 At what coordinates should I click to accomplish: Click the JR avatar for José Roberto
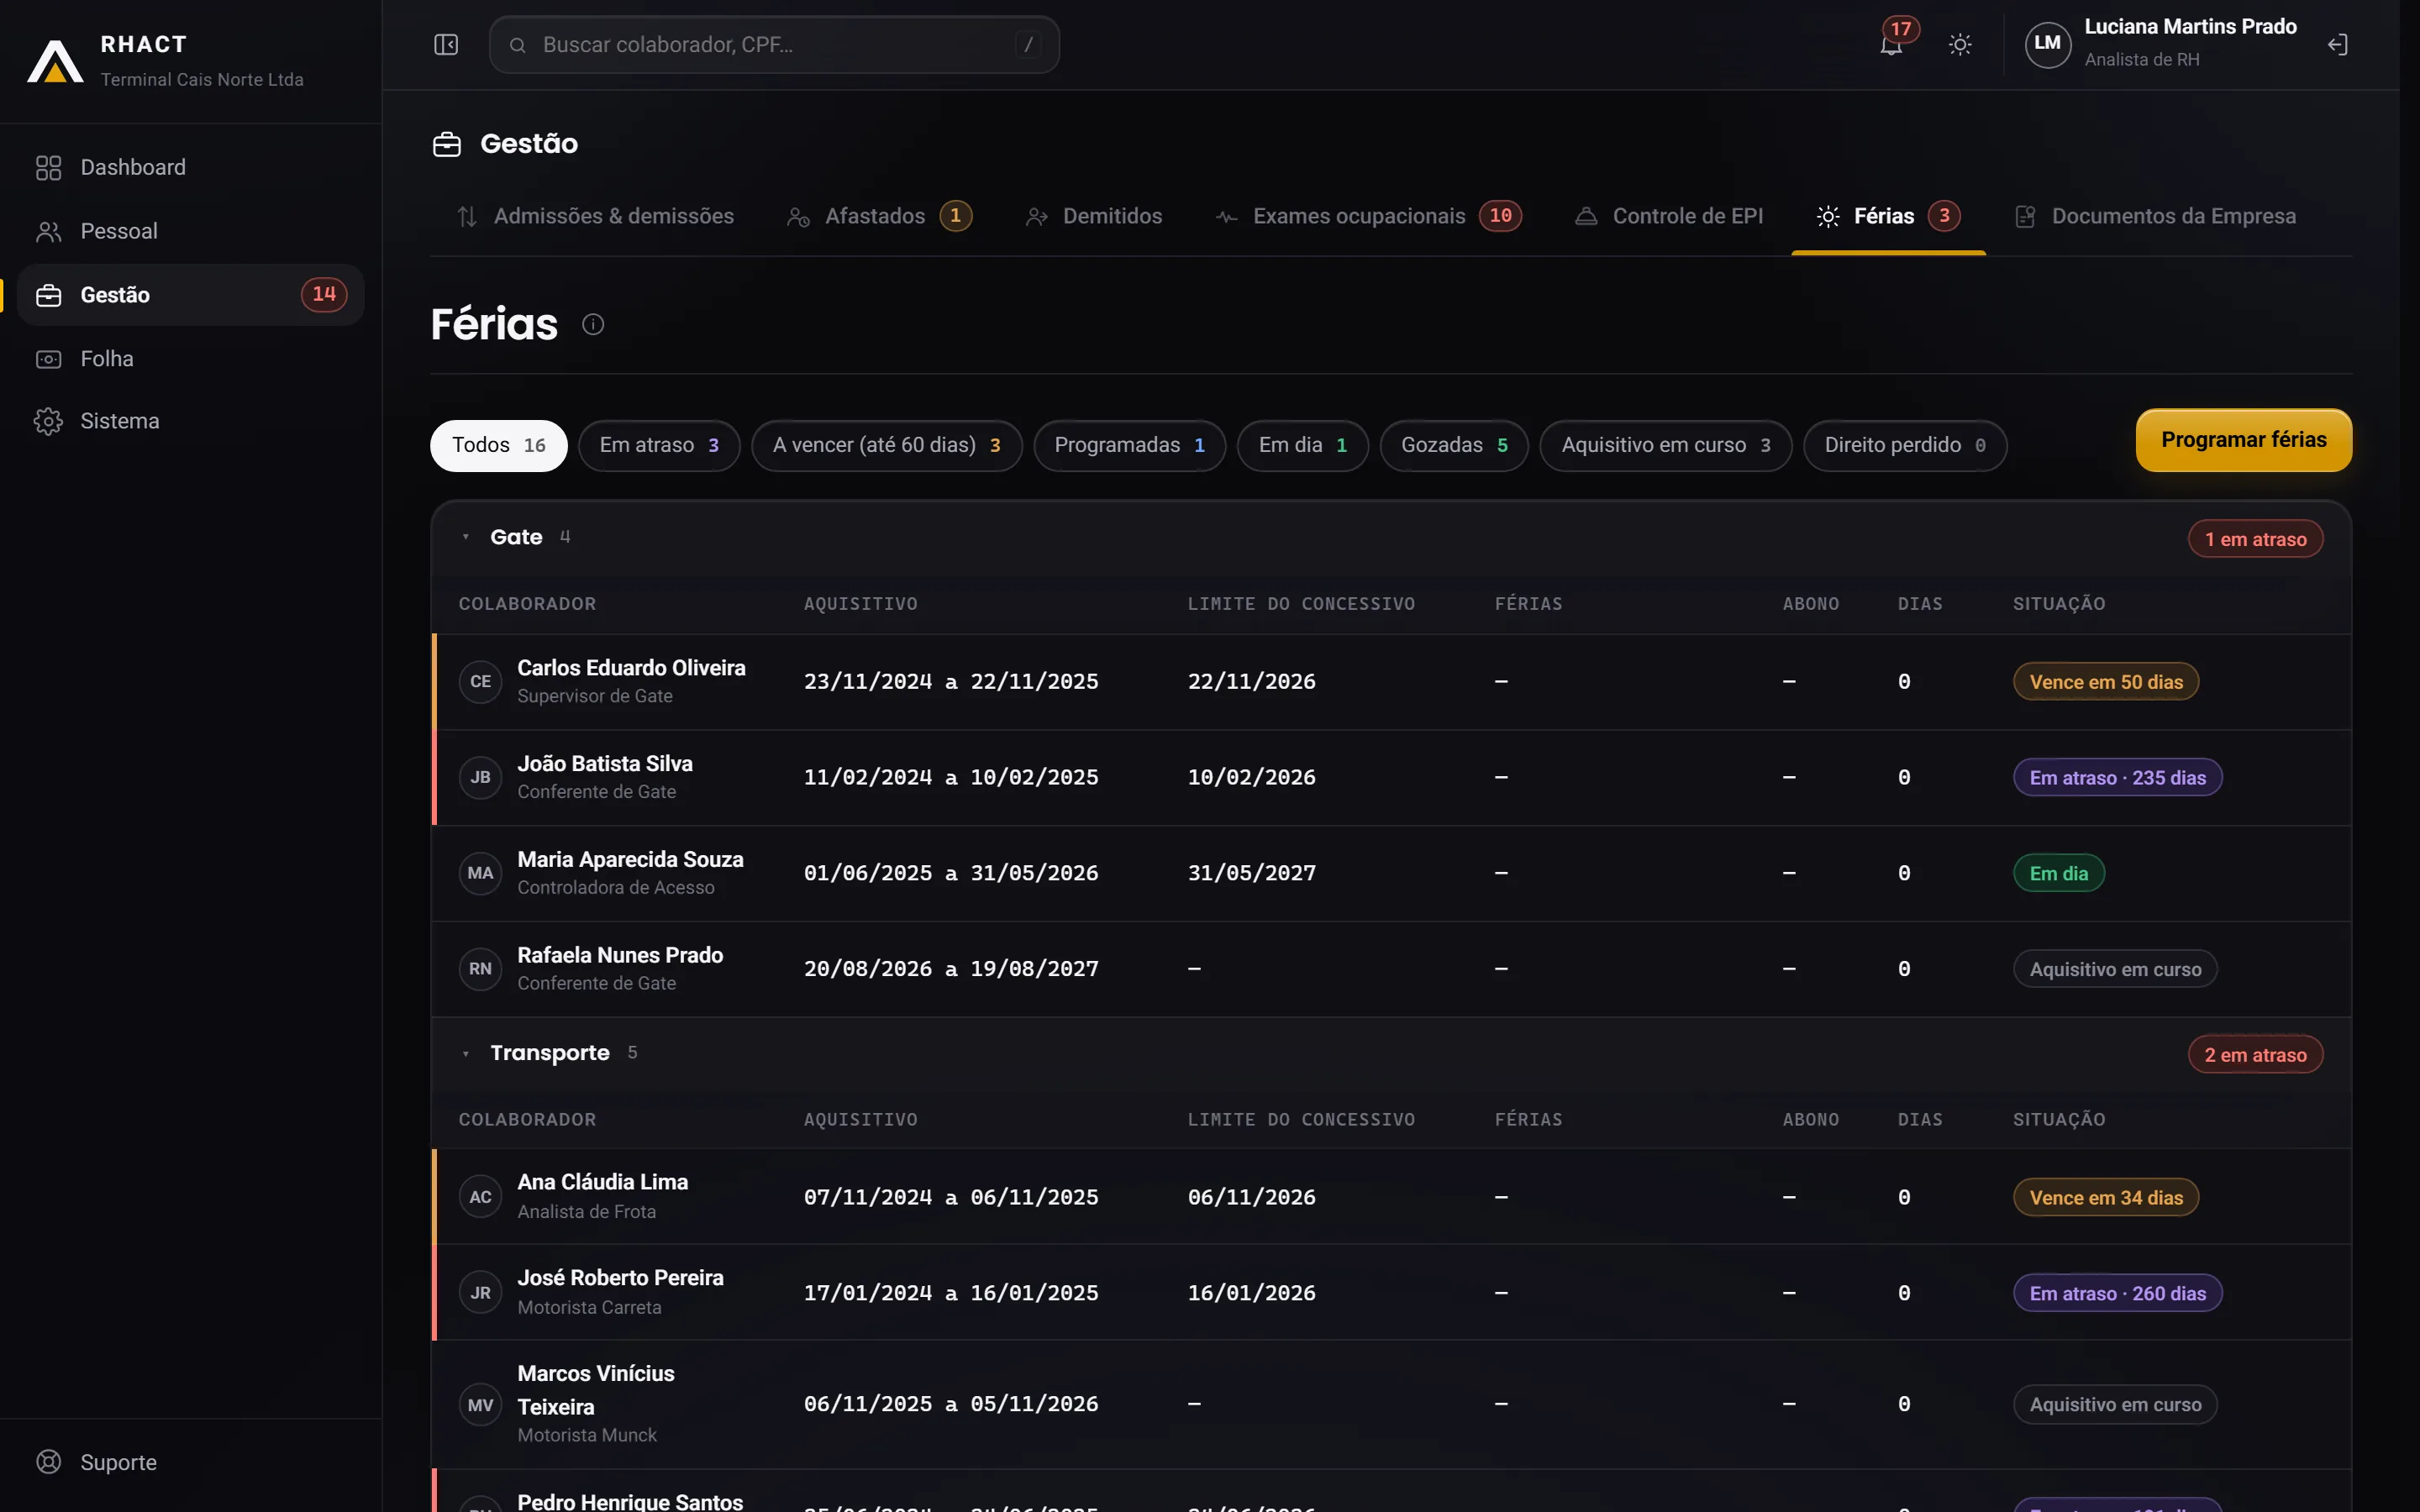pos(480,1293)
